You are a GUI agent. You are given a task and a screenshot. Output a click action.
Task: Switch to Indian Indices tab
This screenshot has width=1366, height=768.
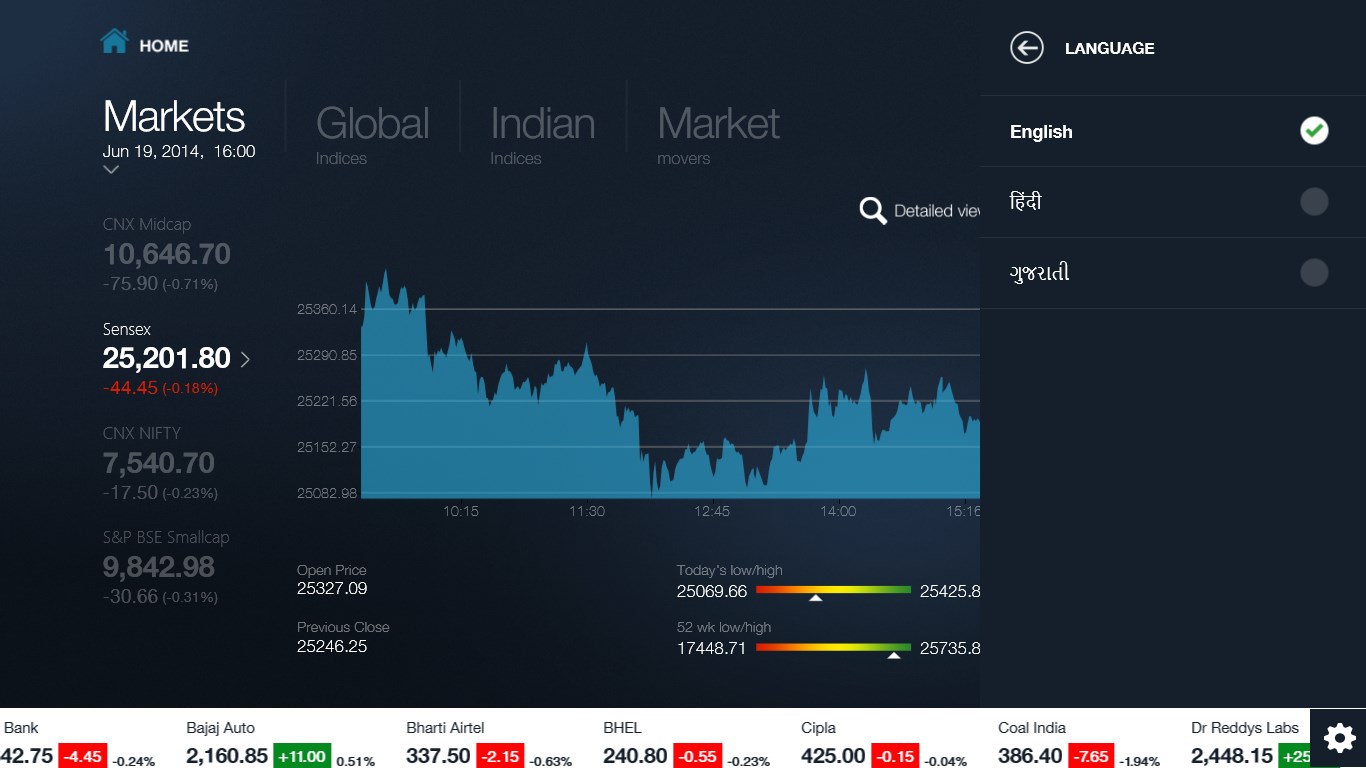click(x=542, y=135)
